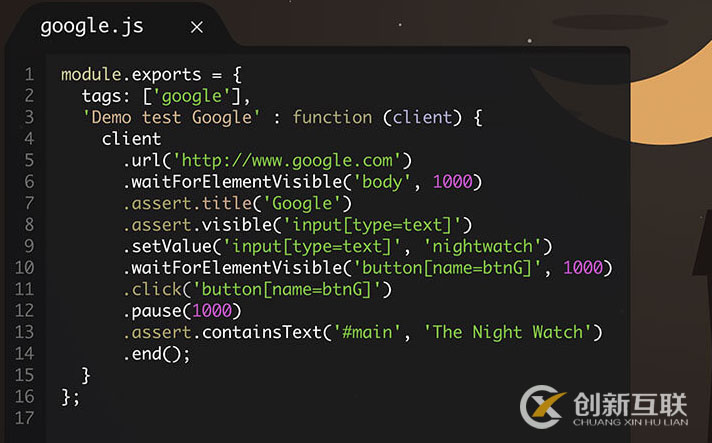Click .assert on the title line
This screenshot has width=712, height=443.
pyautogui.click(x=157, y=203)
